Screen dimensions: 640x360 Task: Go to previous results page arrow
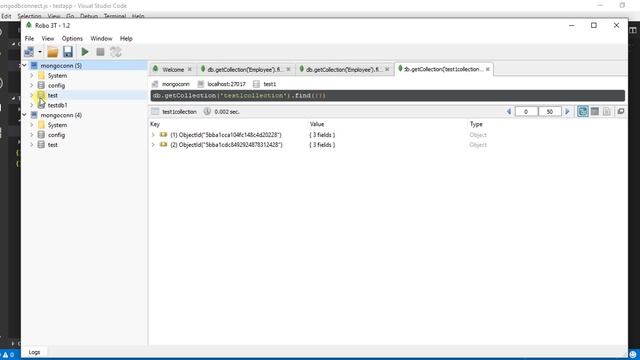pos(509,111)
